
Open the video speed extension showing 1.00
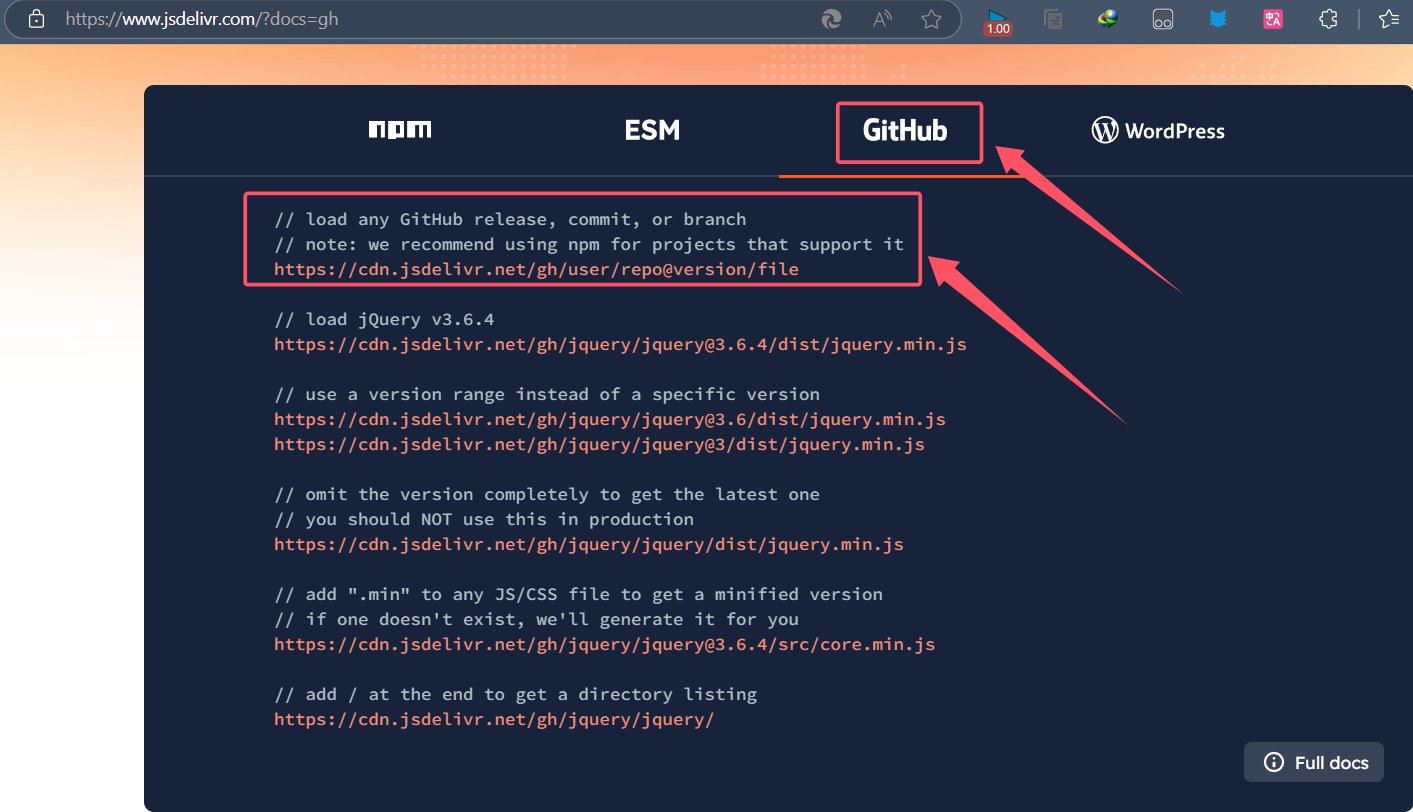coord(997,20)
